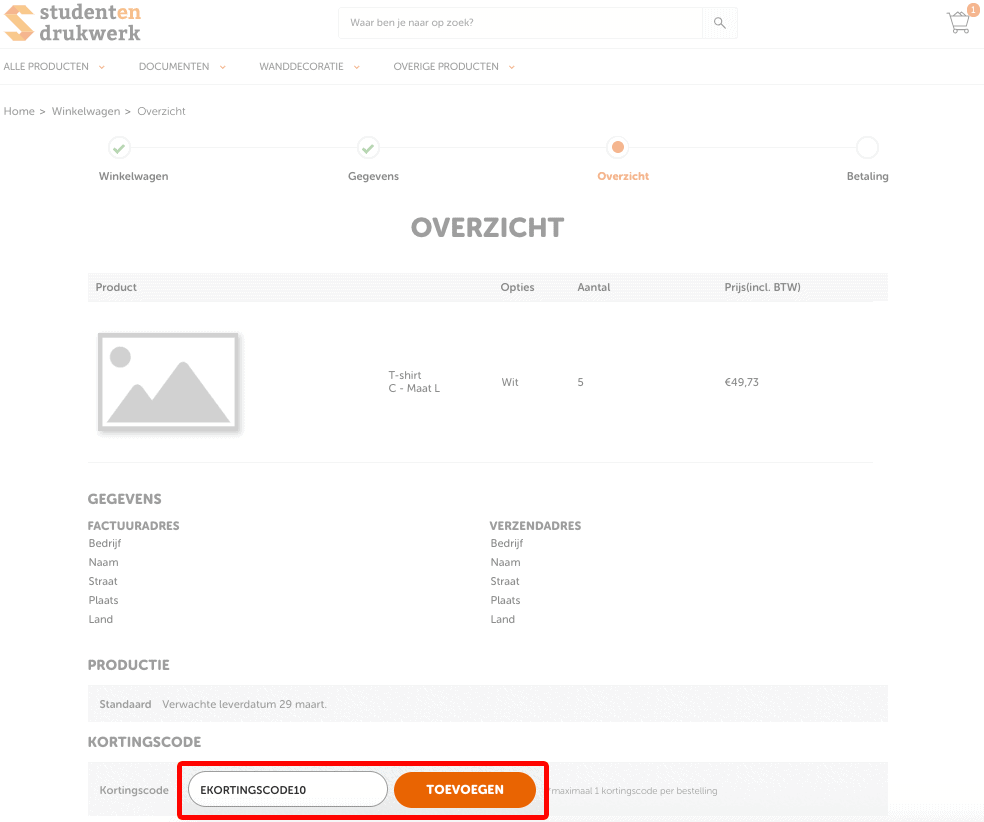Viewport: 984px width, 822px height.
Task: Click the Kortingscode input field
Action: (x=287, y=789)
